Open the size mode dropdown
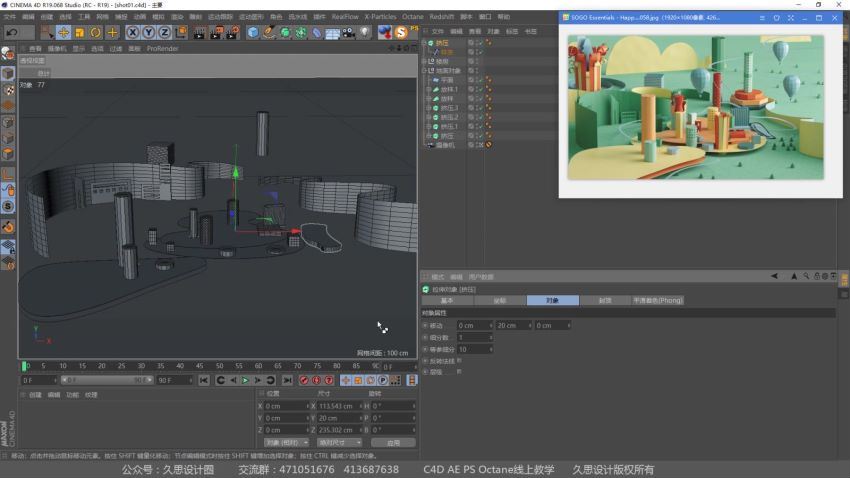The height and width of the screenshot is (478, 850). click(339, 443)
